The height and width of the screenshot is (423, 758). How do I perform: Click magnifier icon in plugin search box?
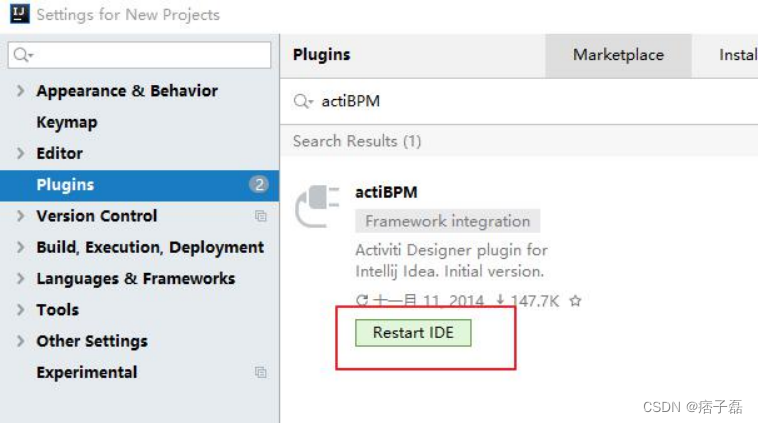click(x=301, y=102)
